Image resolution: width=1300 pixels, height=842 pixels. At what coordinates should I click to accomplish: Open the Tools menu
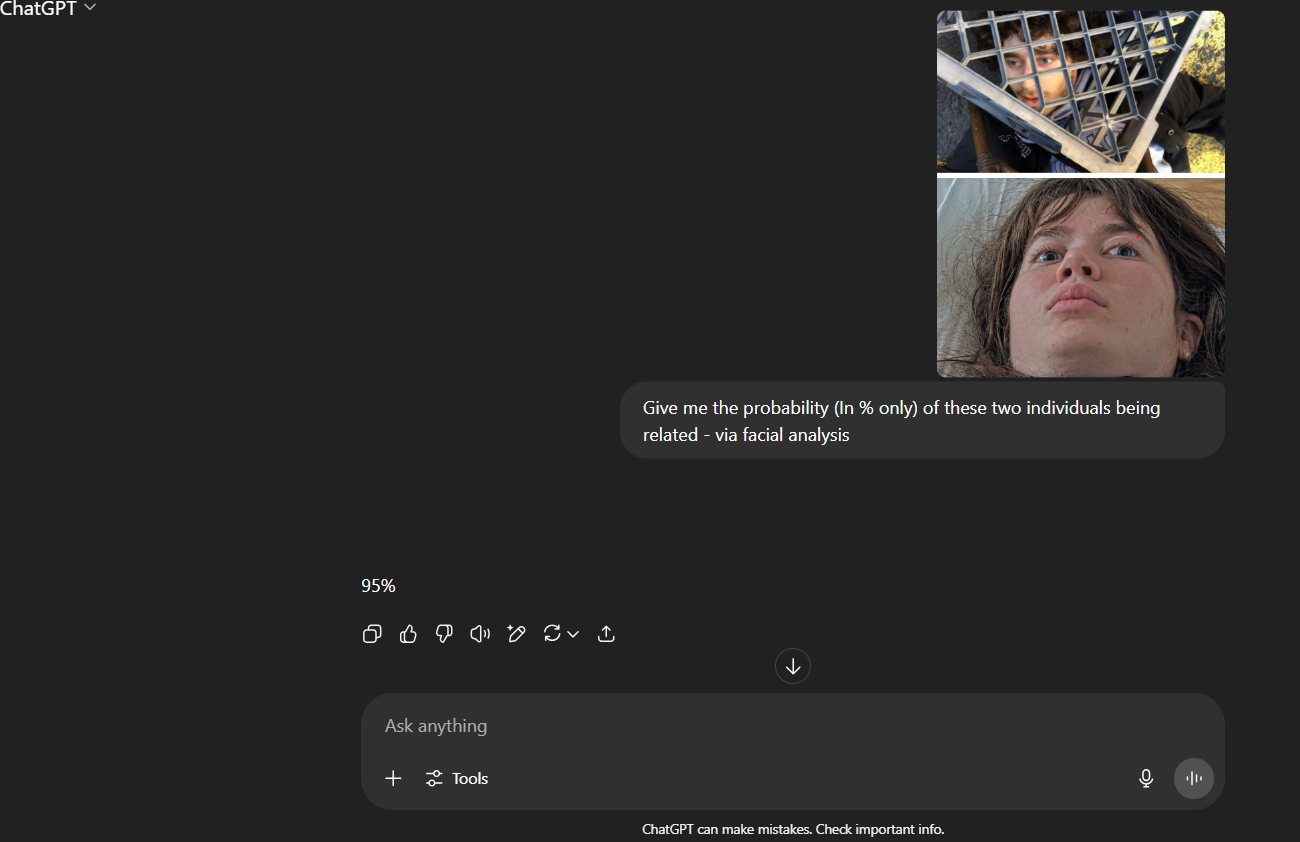(x=457, y=778)
